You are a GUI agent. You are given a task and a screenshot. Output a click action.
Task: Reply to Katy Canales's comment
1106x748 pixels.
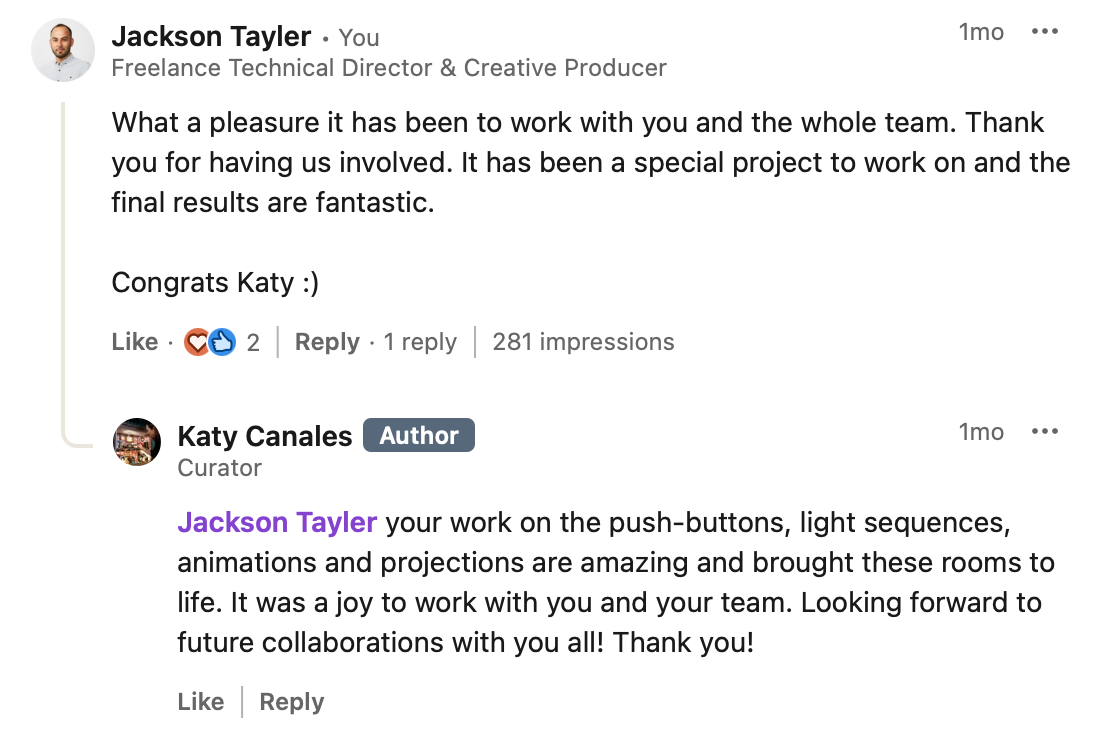291,702
